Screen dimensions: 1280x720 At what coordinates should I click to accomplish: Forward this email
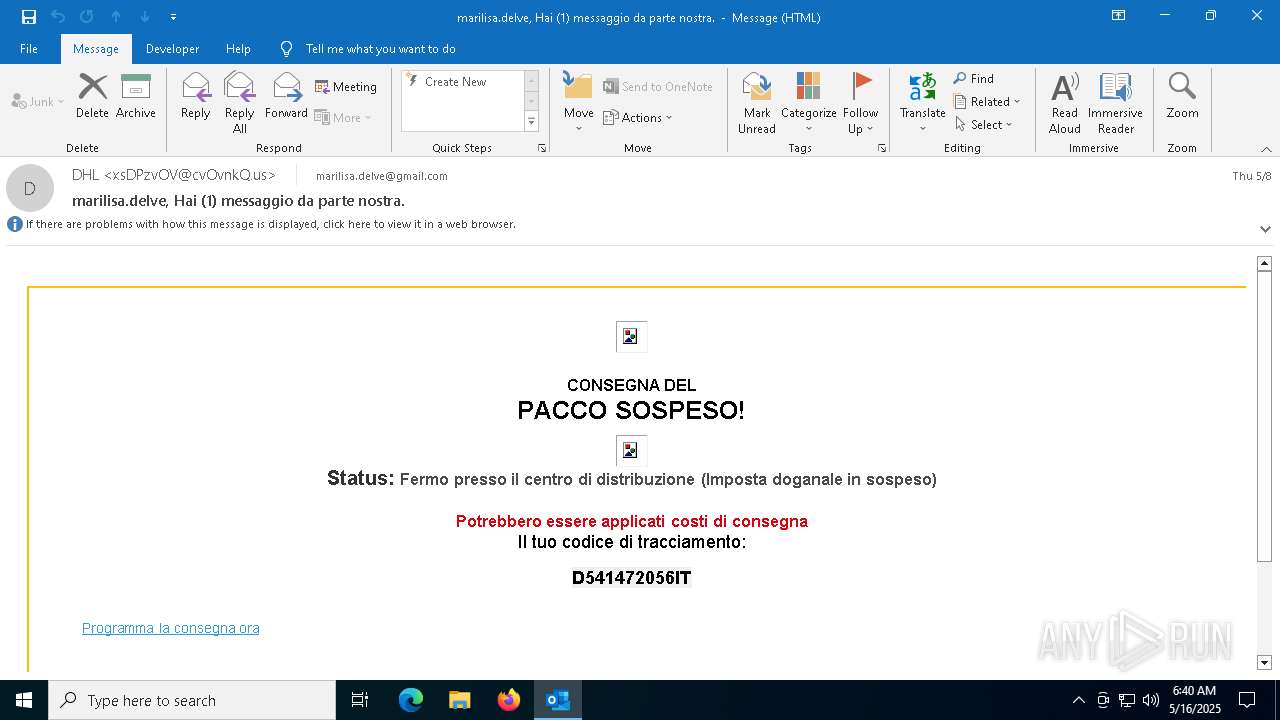[x=287, y=96]
